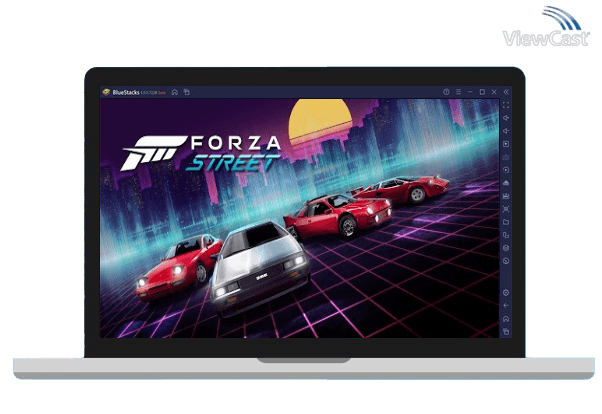The height and width of the screenshot is (414, 602).
Task: Click the stacked layers sidebar icon
Action: click(506, 248)
